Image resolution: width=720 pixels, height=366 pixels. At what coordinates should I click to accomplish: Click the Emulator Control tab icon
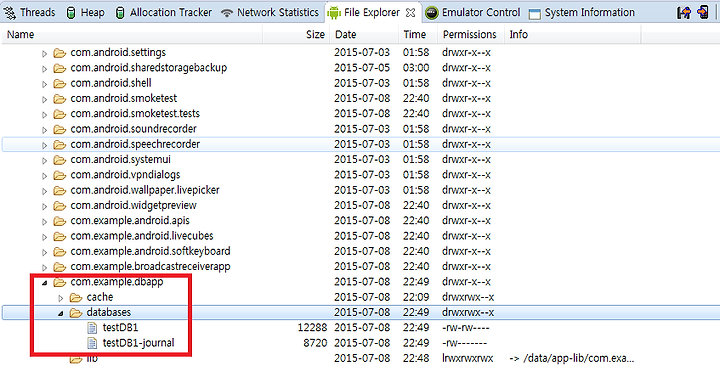pos(431,13)
